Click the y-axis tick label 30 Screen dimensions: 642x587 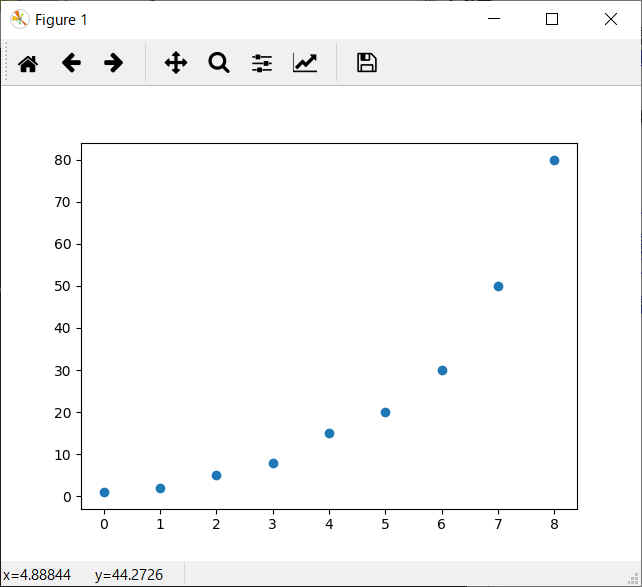63,371
